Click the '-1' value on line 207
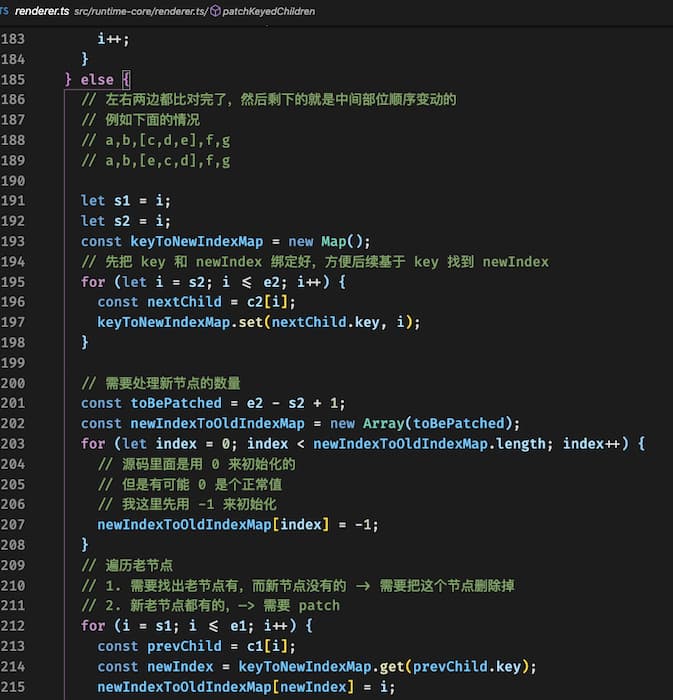The height and width of the screenshot is (700, 673). pos(363,525)
